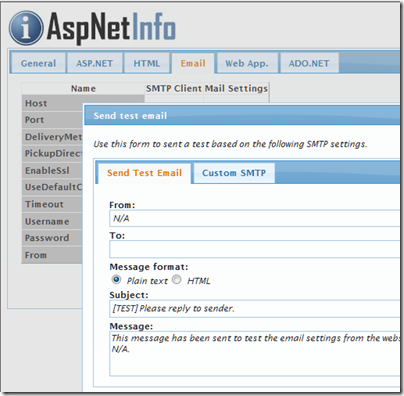Screen dimensions: 404x396
Task: Switch to the Custom SMTP tab
Action: 234,173
